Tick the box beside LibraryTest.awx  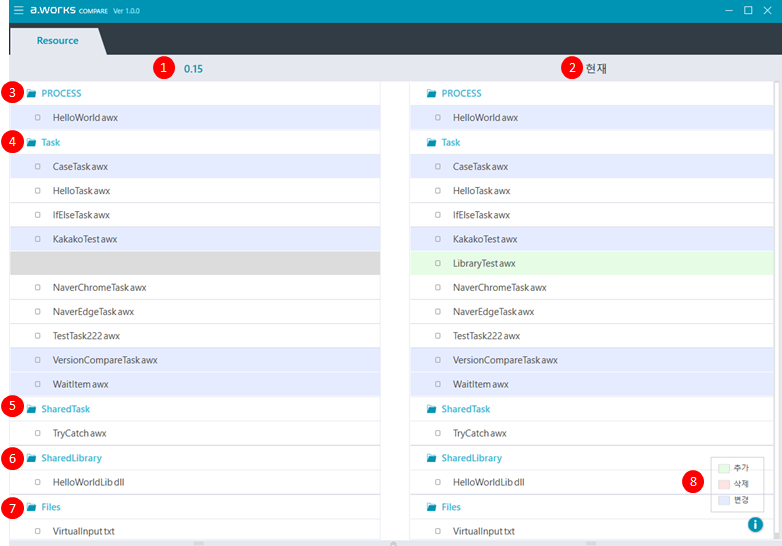438,264
